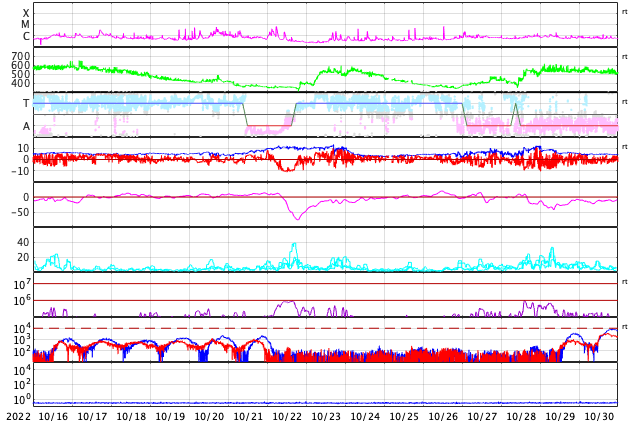Click the 10 axis label of the red-blue panel
This screenshot has width=634, height=424.
point(23,148)
